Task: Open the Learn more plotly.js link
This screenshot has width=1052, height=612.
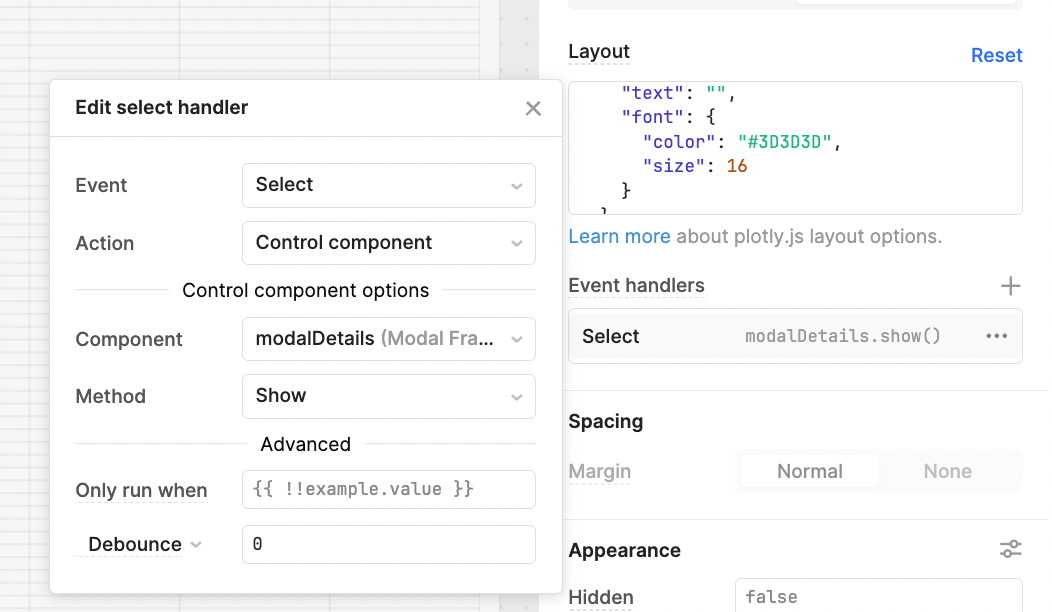Action: click(619, 236)
